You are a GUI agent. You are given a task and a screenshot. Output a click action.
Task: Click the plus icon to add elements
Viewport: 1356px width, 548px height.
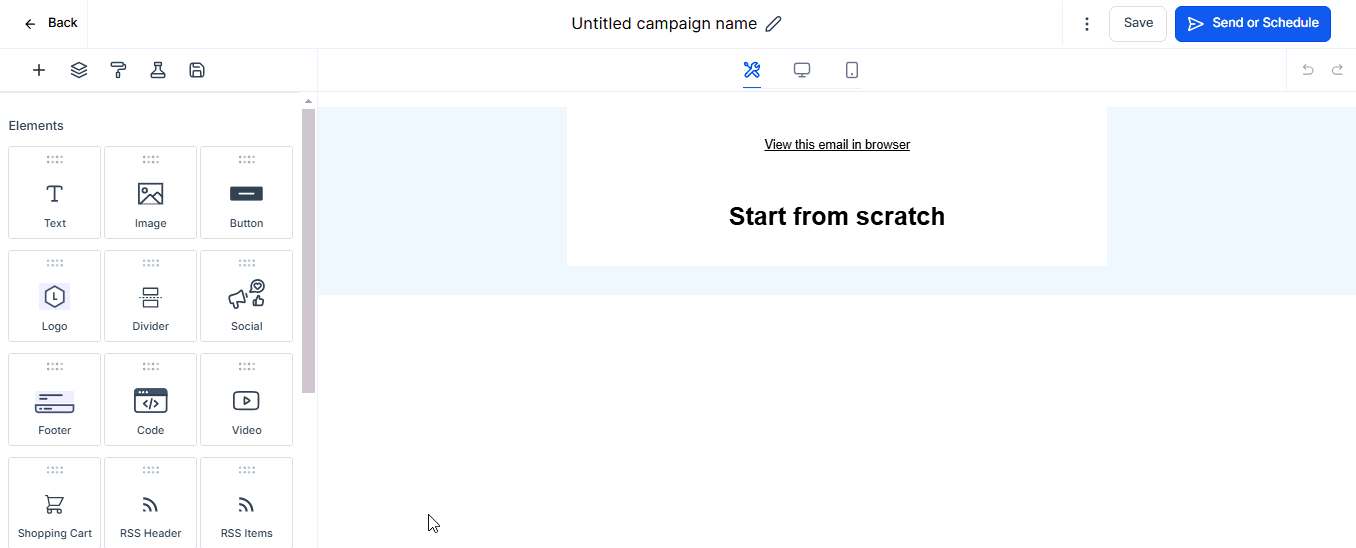pos(39,70)
